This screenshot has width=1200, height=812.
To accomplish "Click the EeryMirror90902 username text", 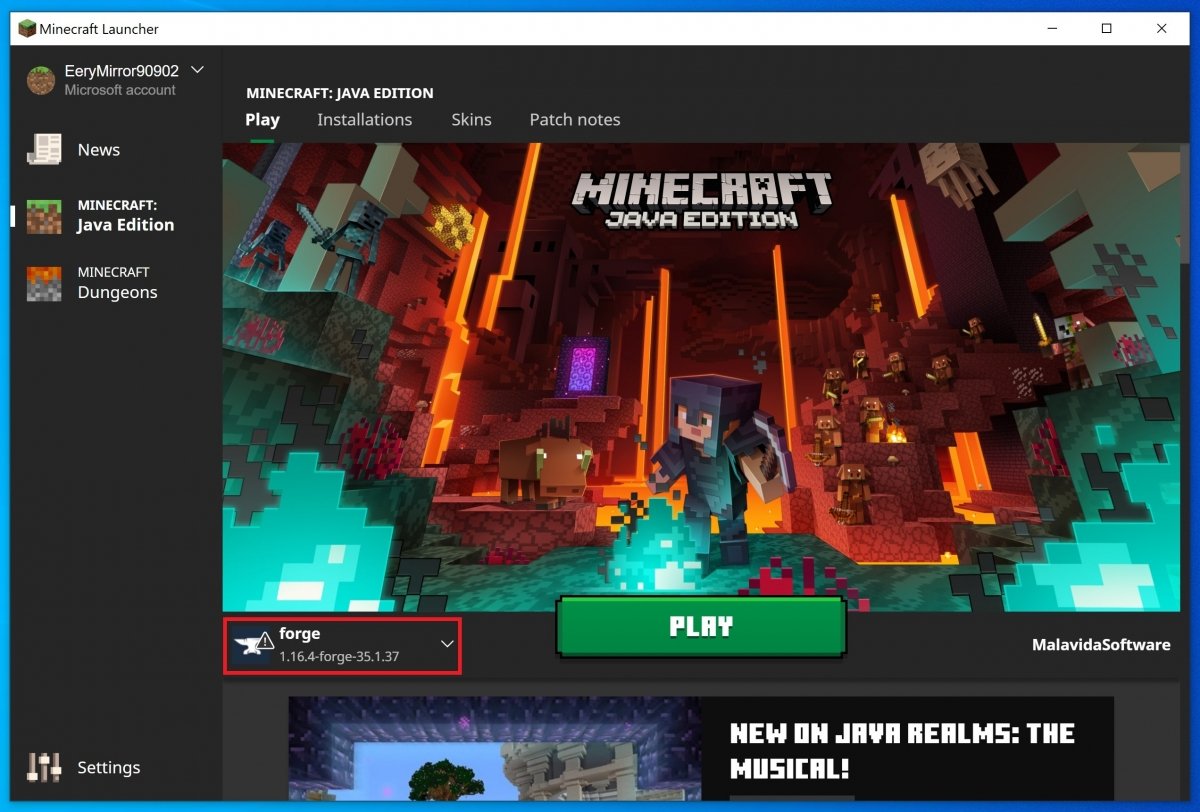I will tap(121, 71).
